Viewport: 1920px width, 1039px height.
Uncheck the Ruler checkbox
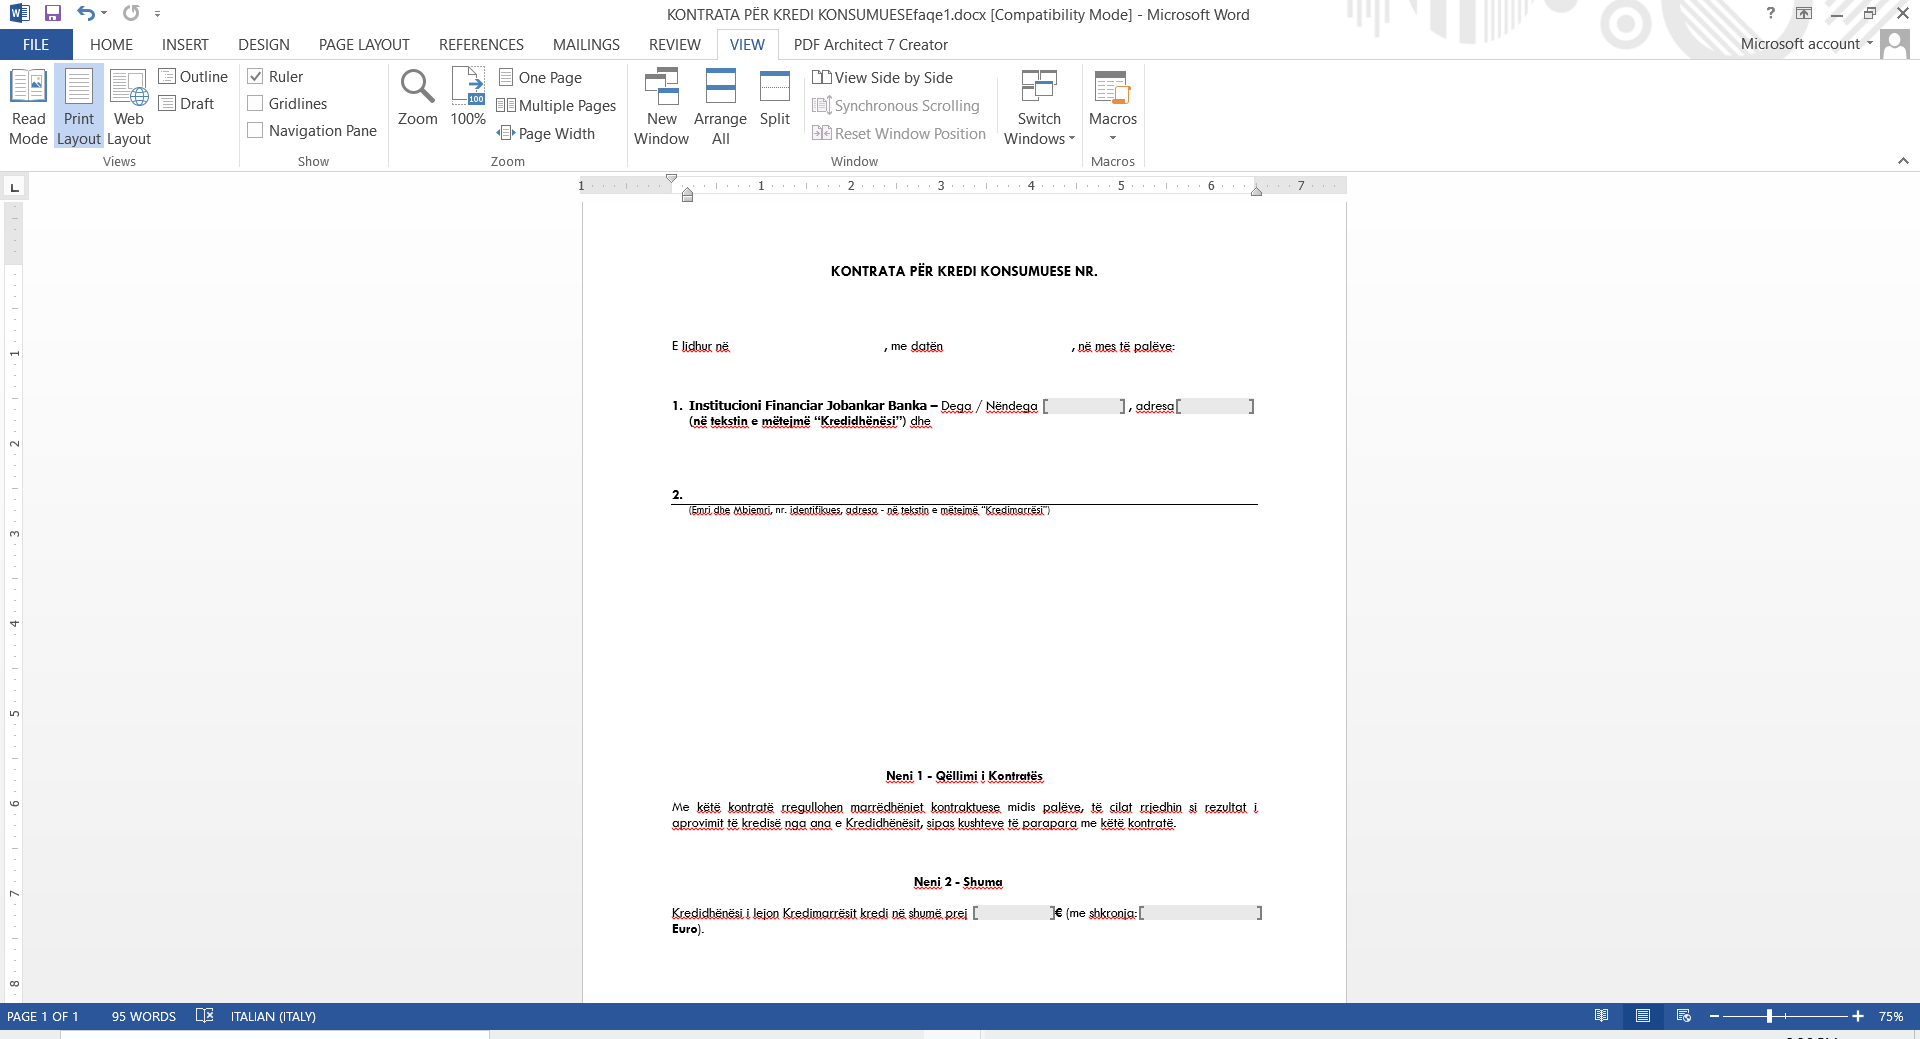[x=255, y=77]
